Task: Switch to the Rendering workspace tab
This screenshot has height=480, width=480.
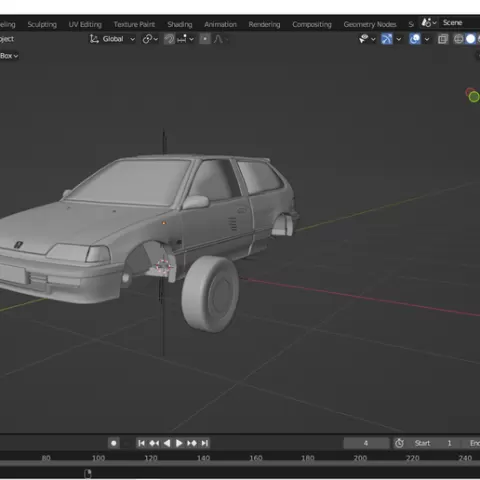Action: point(264,24)
